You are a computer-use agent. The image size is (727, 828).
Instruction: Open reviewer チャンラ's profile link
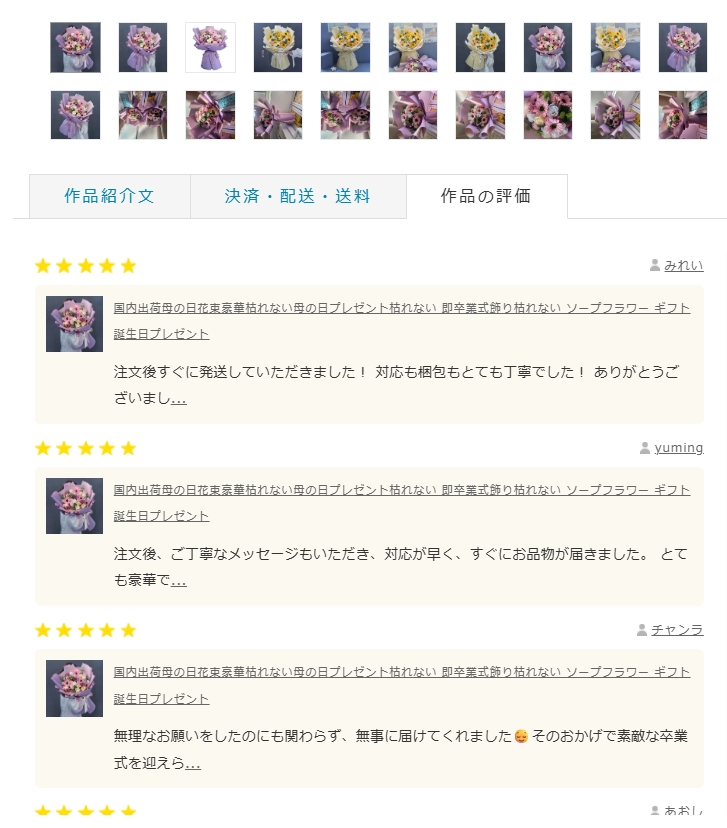pyautogui.click(x=677, y=630)
